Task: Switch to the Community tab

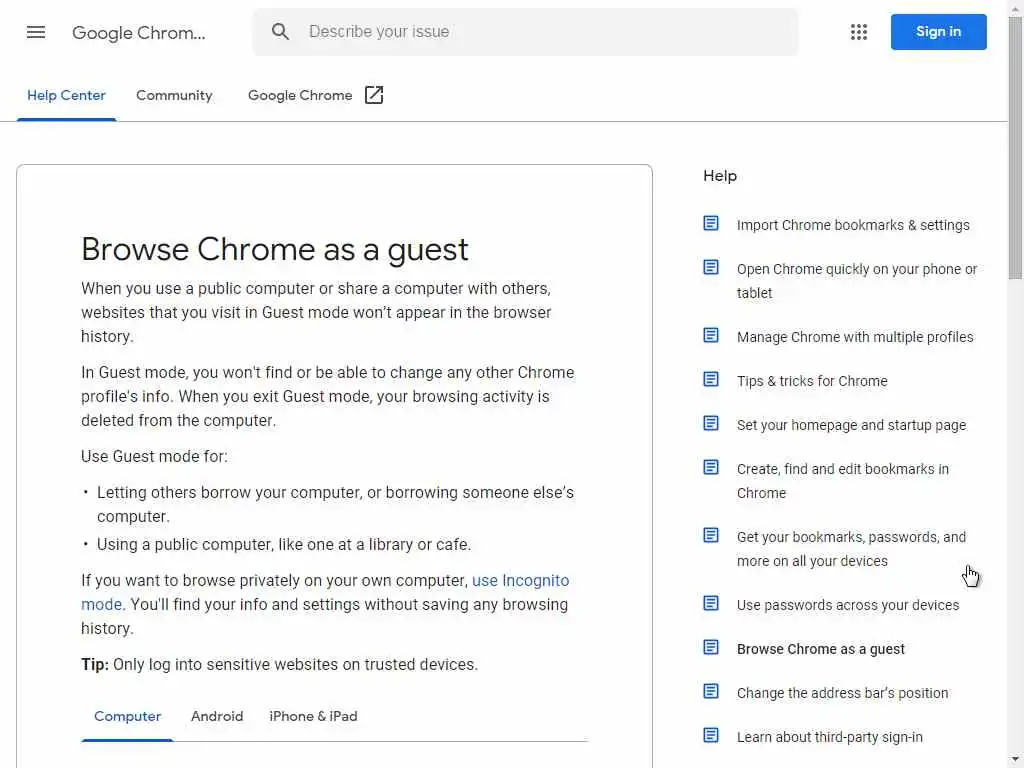Action: pyautogui.click(x=174, y=95)
